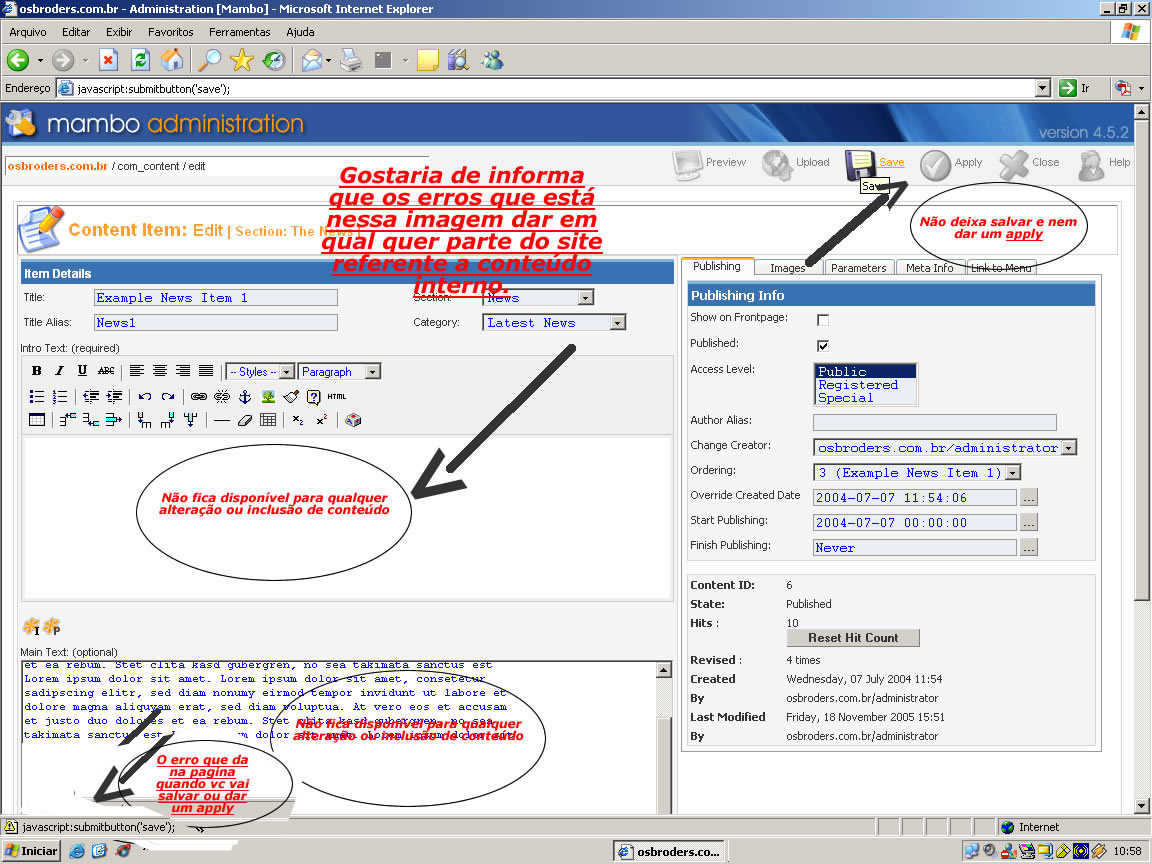The image size is (1152, 864).
Task: Apply subscript formatting
Action: tap(298, 420)
